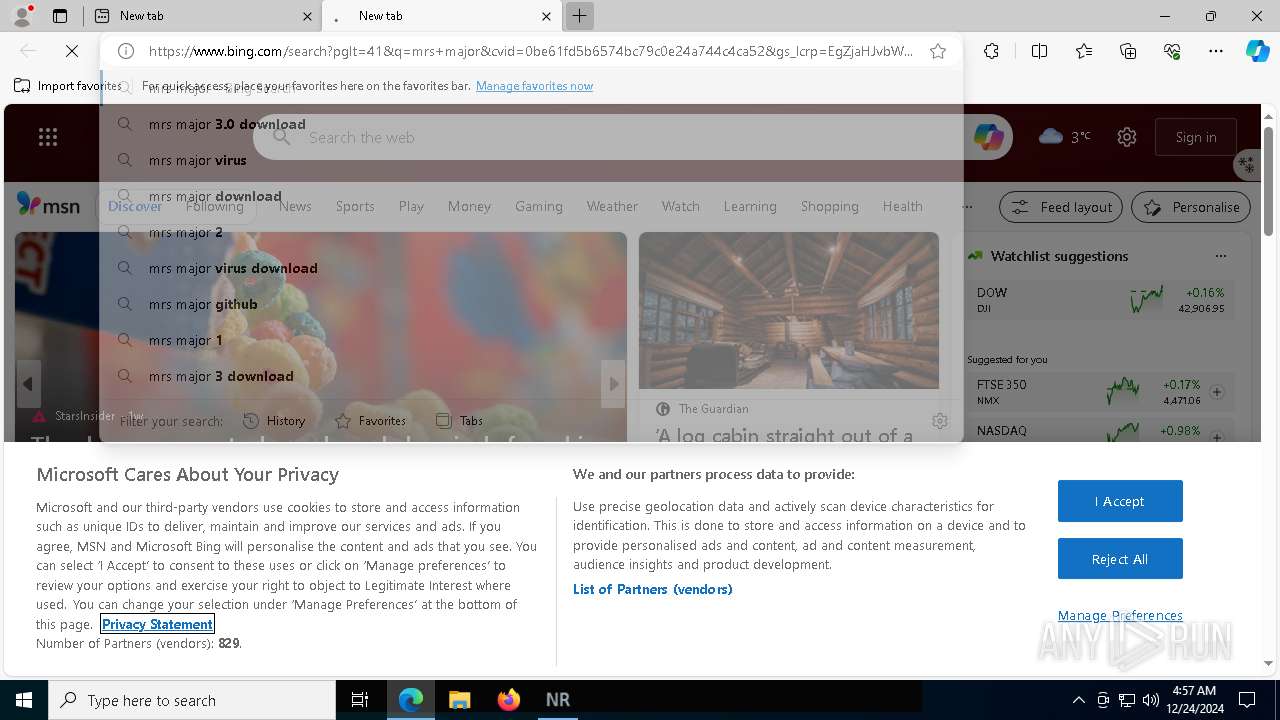This screenshot has height=720, width=1280.
Task: Open the MSN apps grid launcher
Action: [48, 137]
